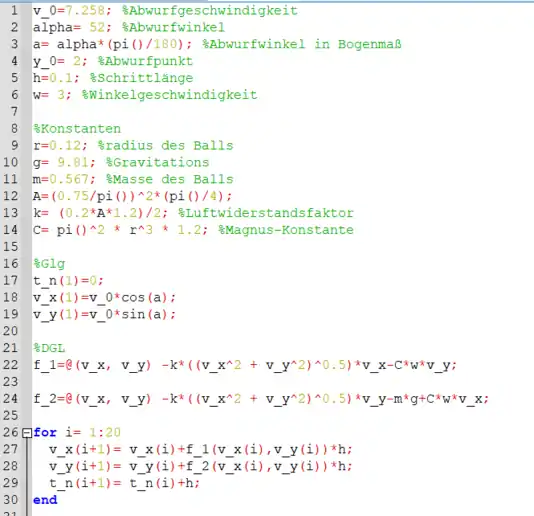This screenshot has height=516, width=534.
Task: Click line number 25 in gutter
Action: [10, 415]
